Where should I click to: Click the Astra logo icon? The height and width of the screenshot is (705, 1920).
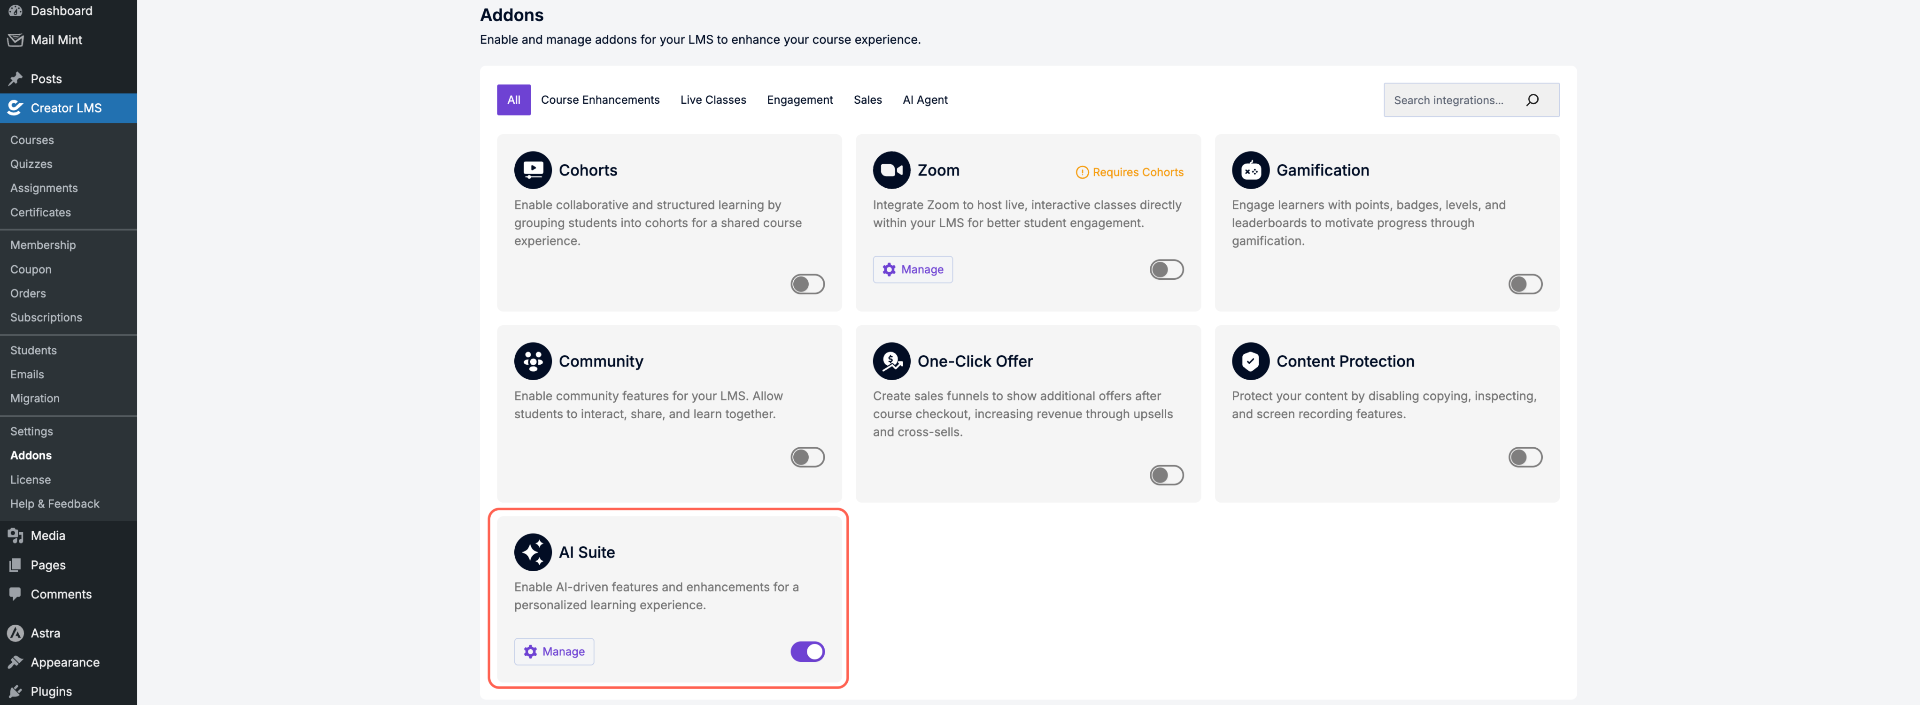pyautogui.click(x=15, y=633)
